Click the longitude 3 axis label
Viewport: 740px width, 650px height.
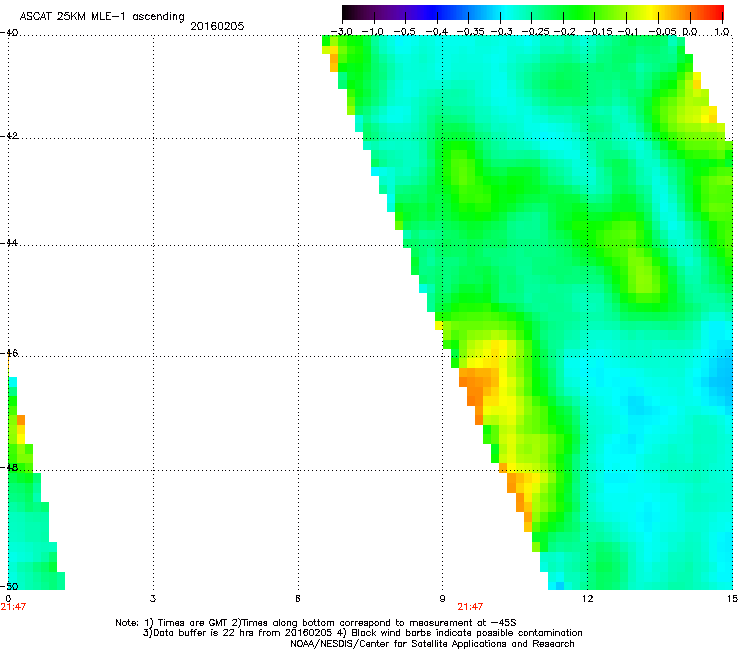153,599
